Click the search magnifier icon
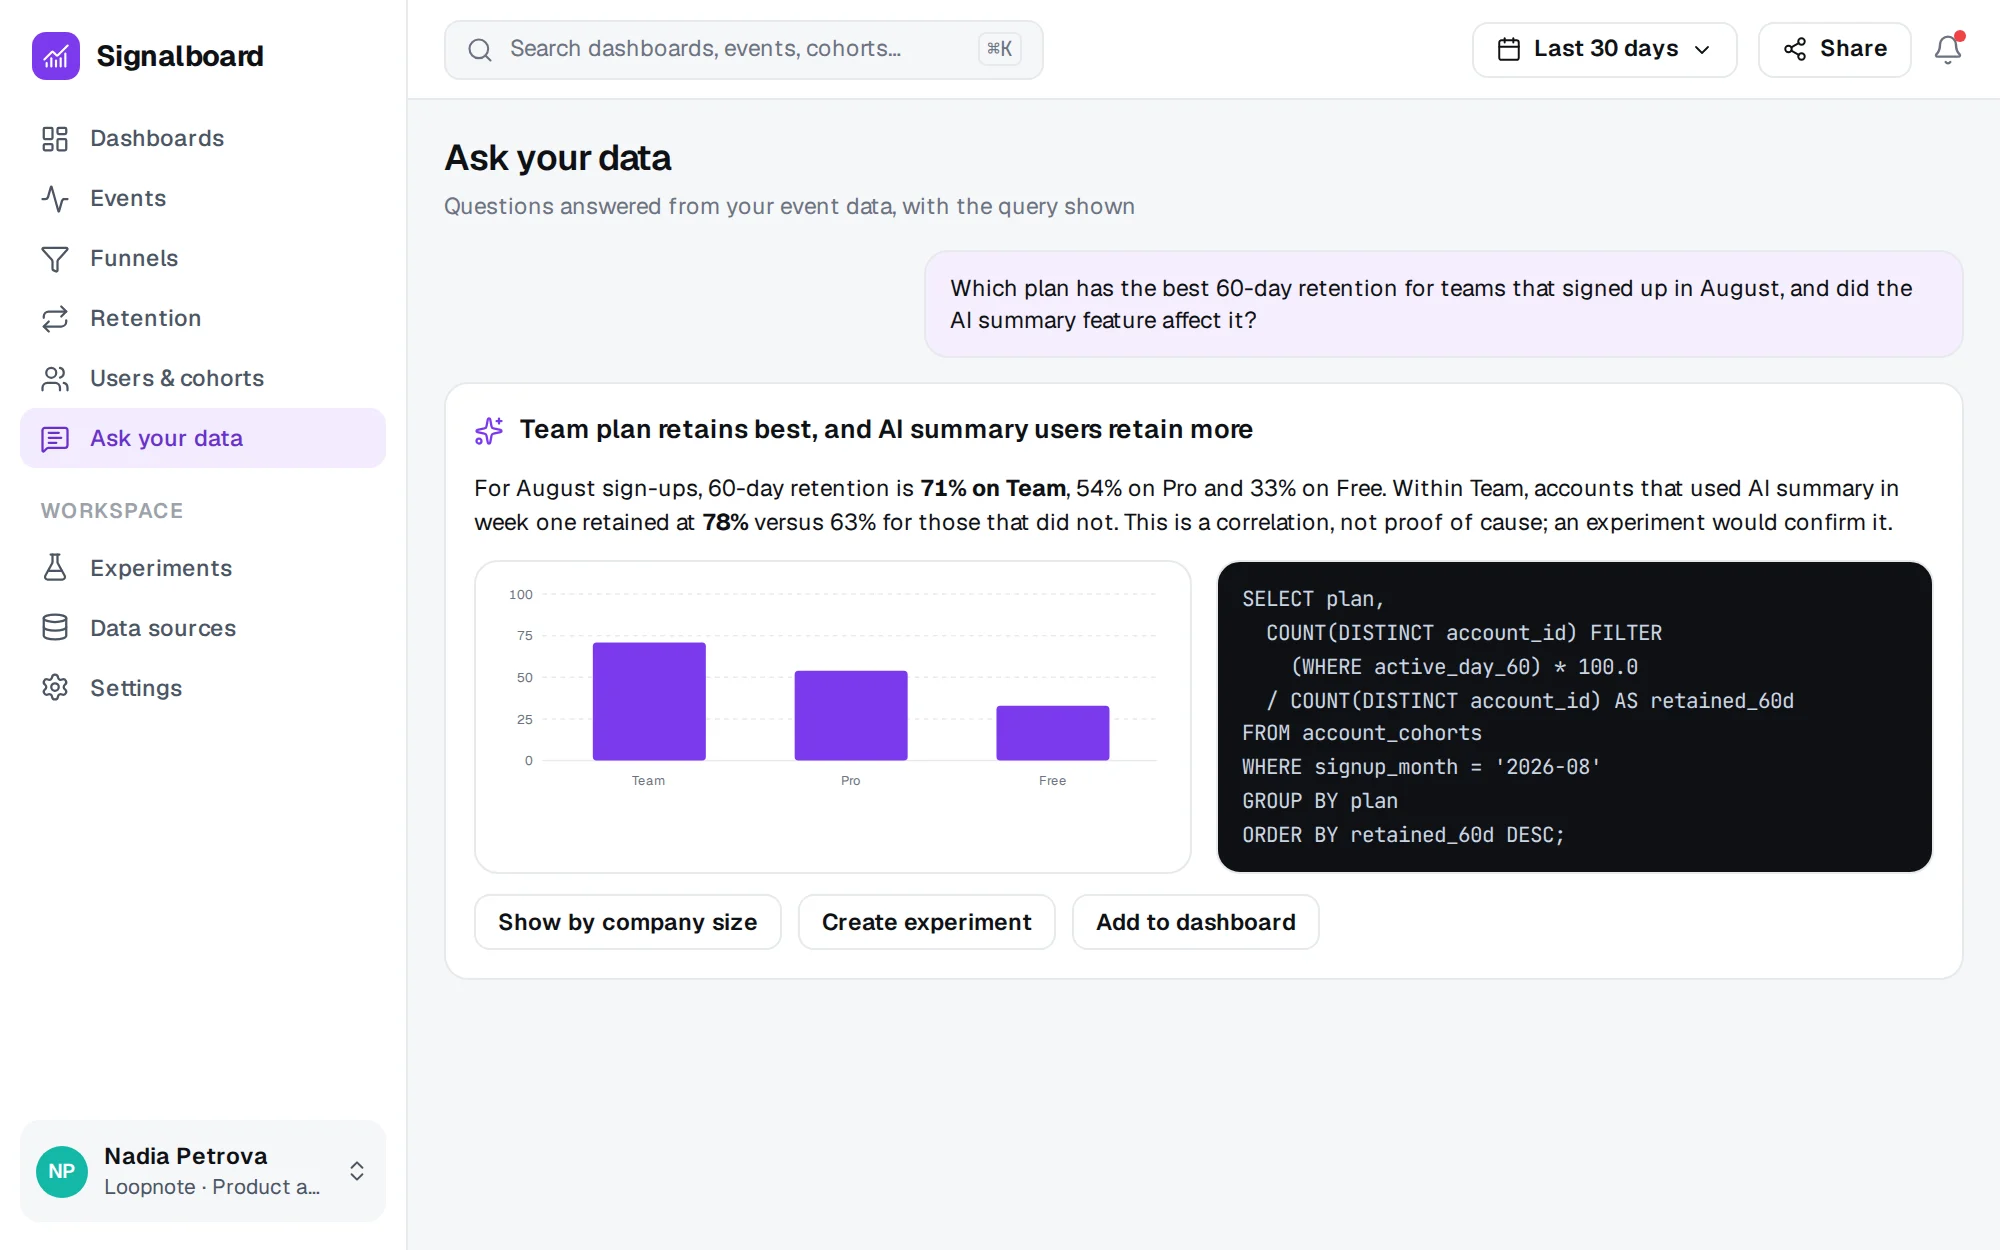Screen dimensions: 2000x1250 (480, 50)
